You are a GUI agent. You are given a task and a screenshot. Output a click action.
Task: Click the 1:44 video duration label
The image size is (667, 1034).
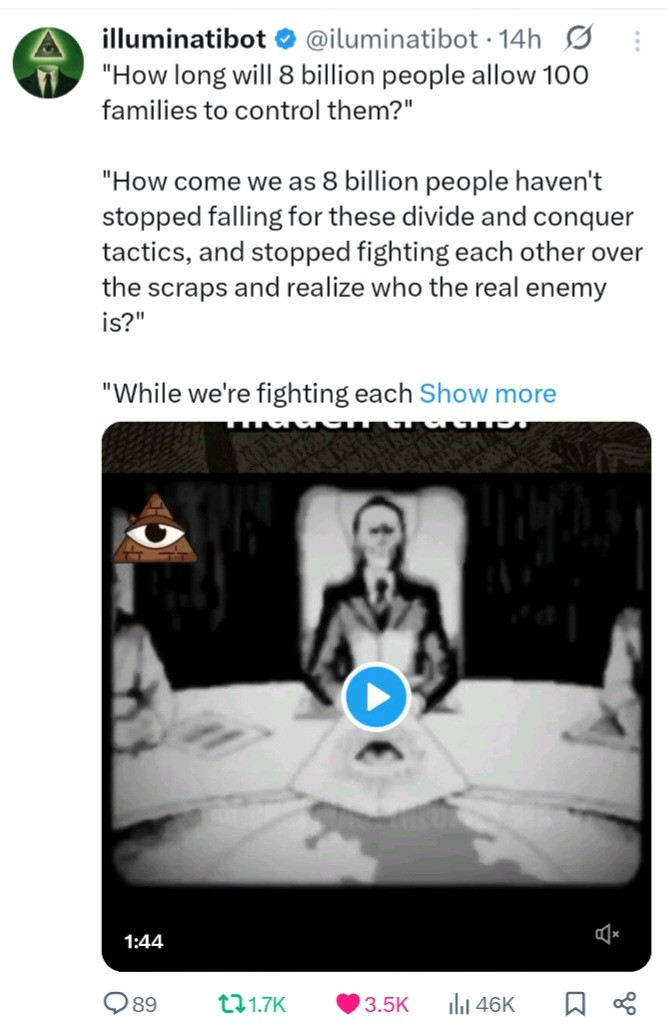(142, 941)
